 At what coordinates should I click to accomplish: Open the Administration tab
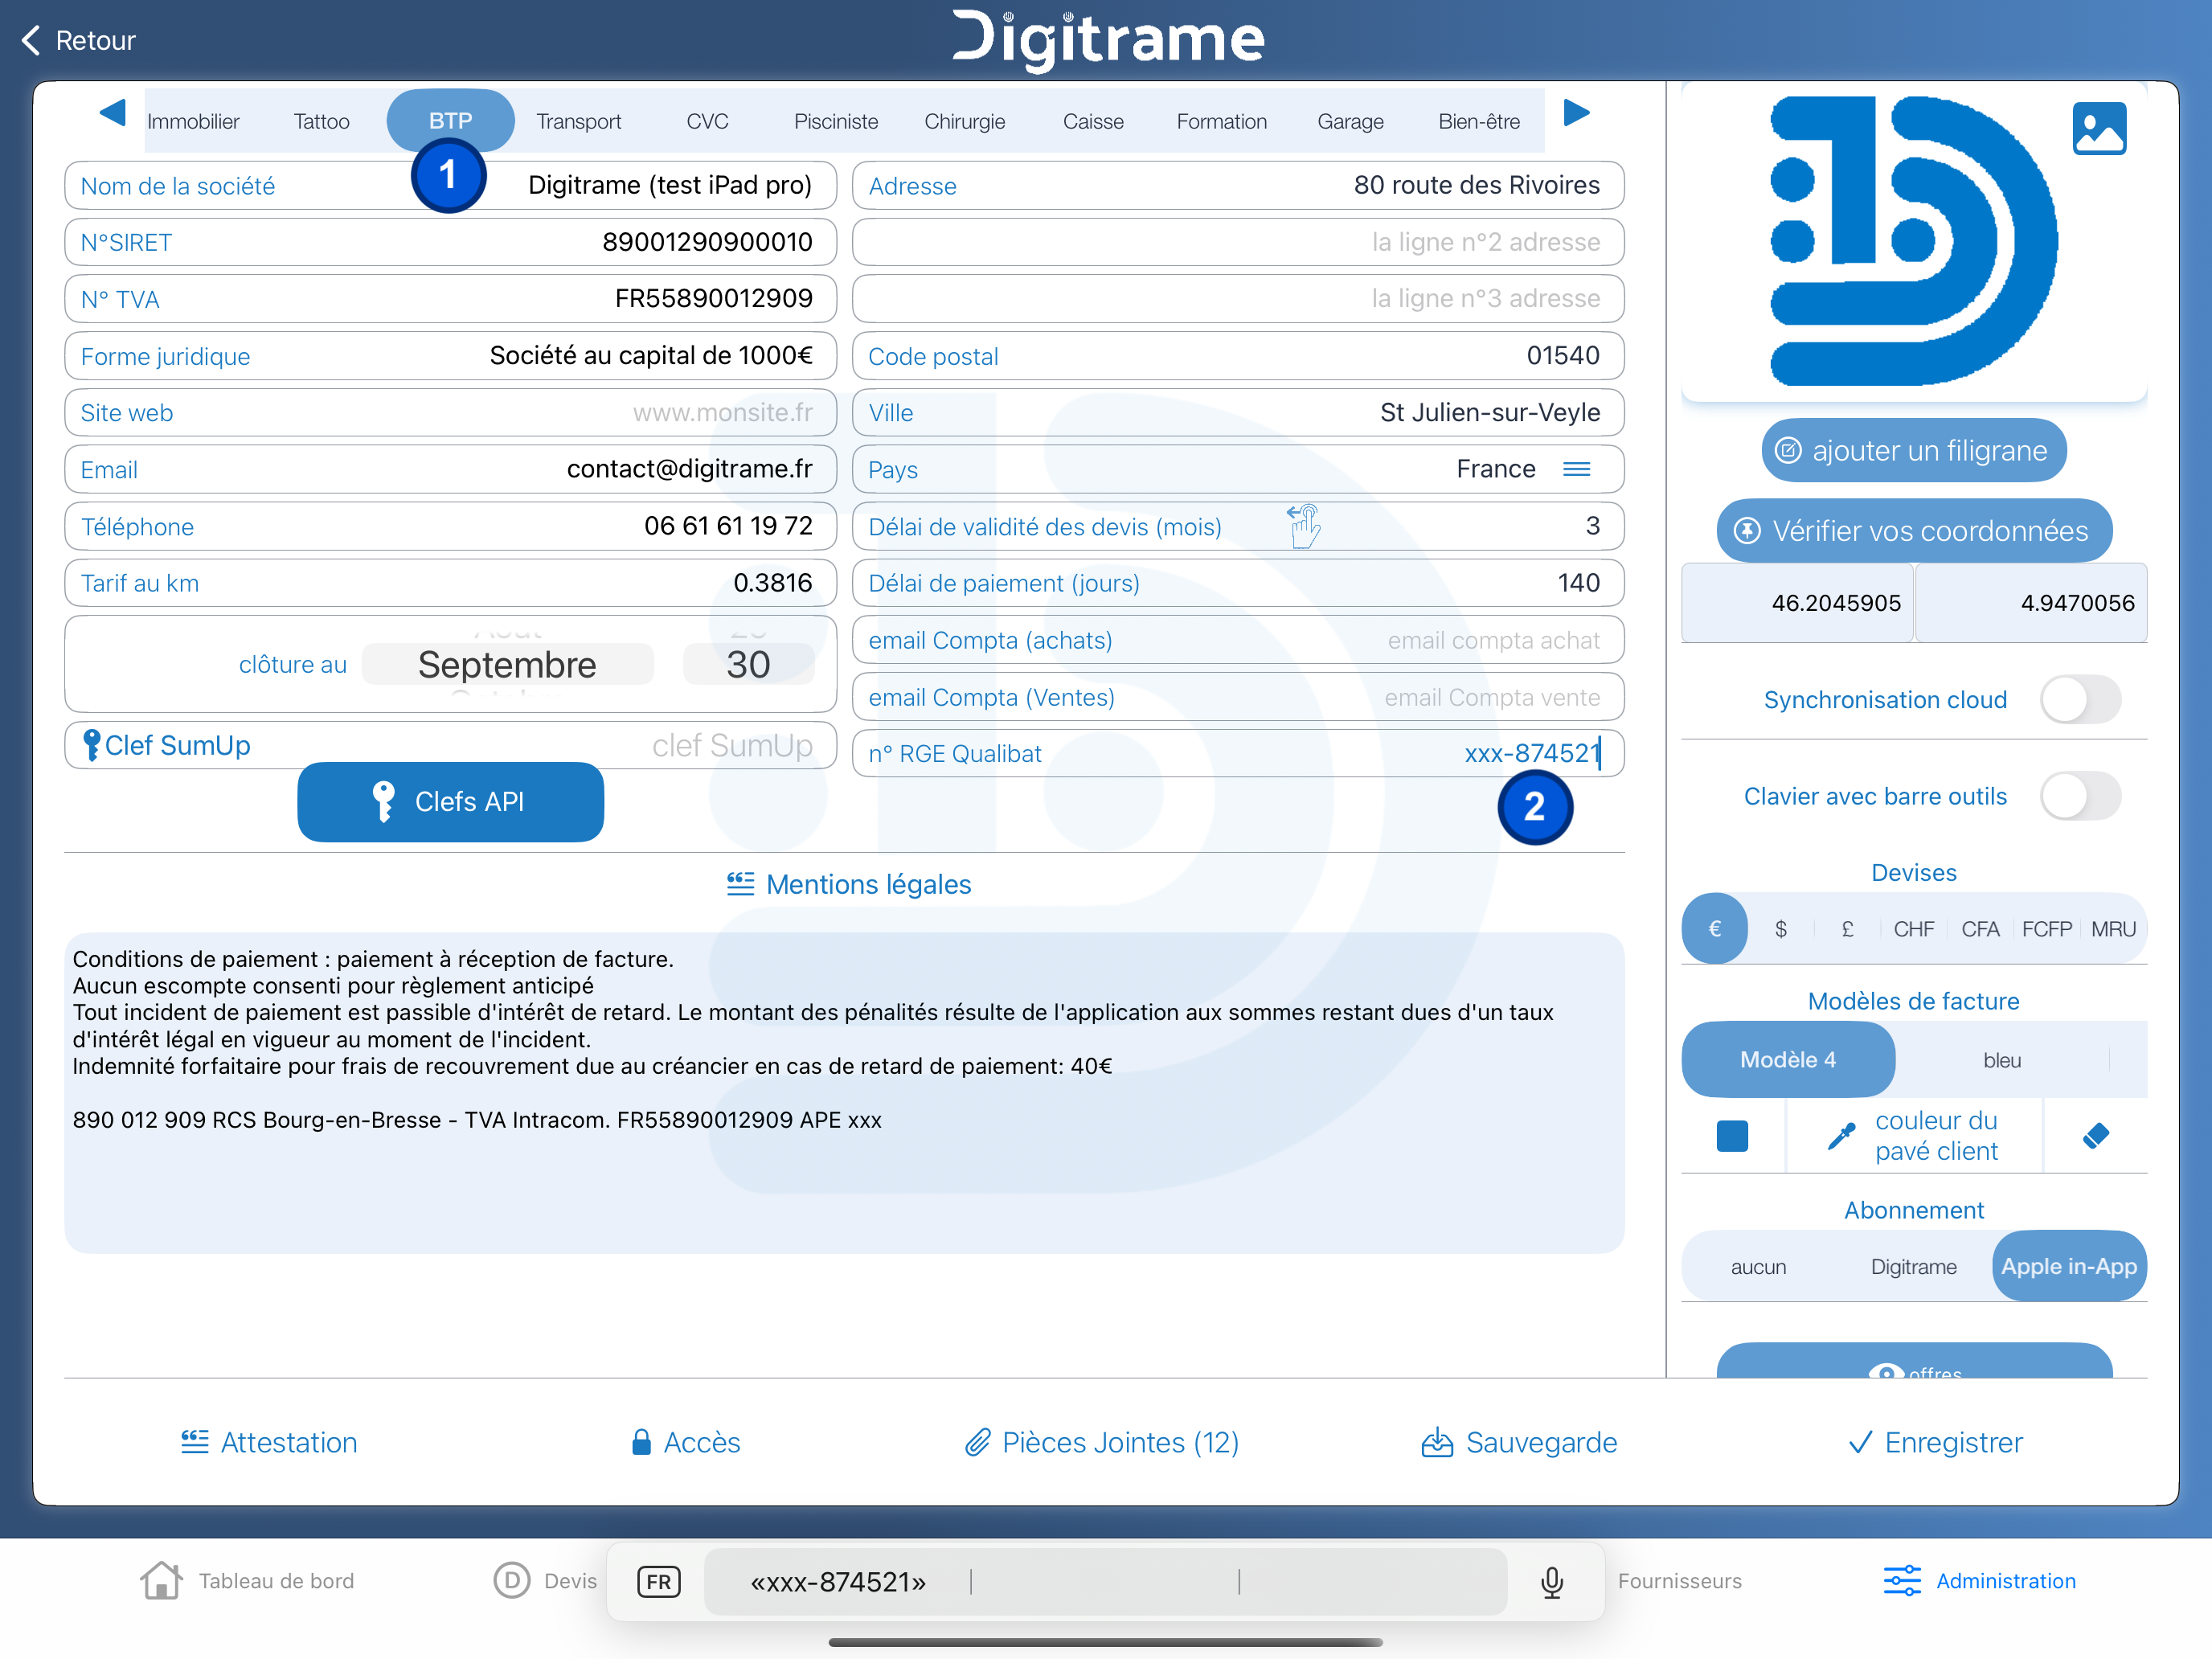coord(1979,1581)
